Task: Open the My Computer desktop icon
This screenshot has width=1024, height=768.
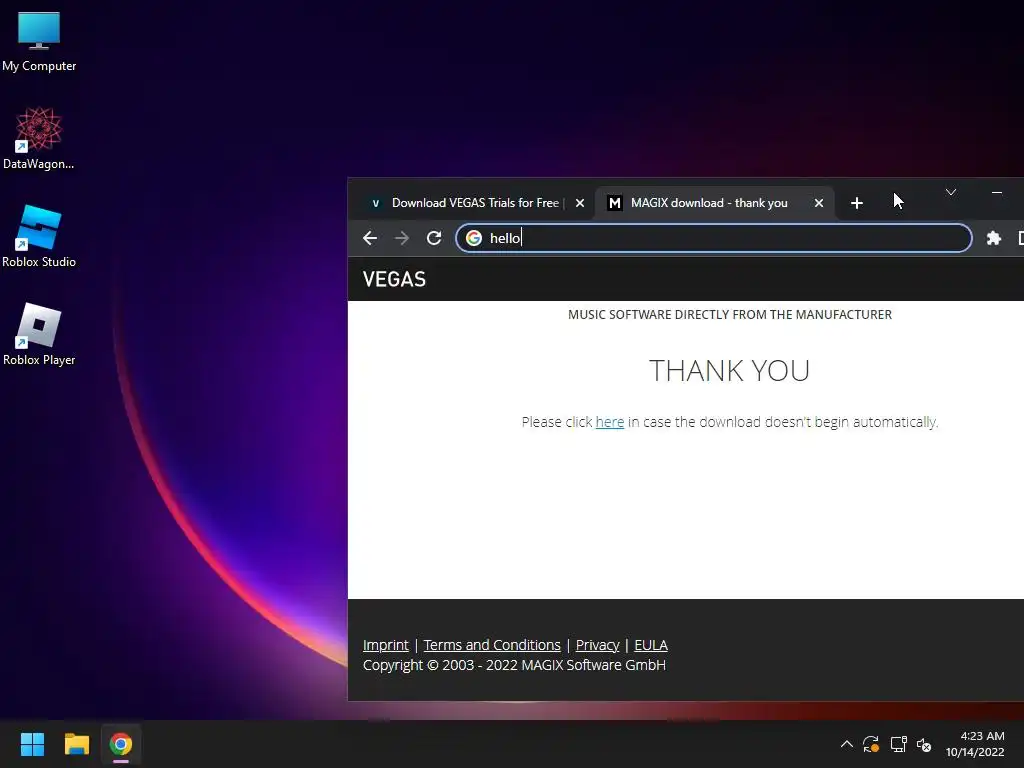Action: click(39, 42)
